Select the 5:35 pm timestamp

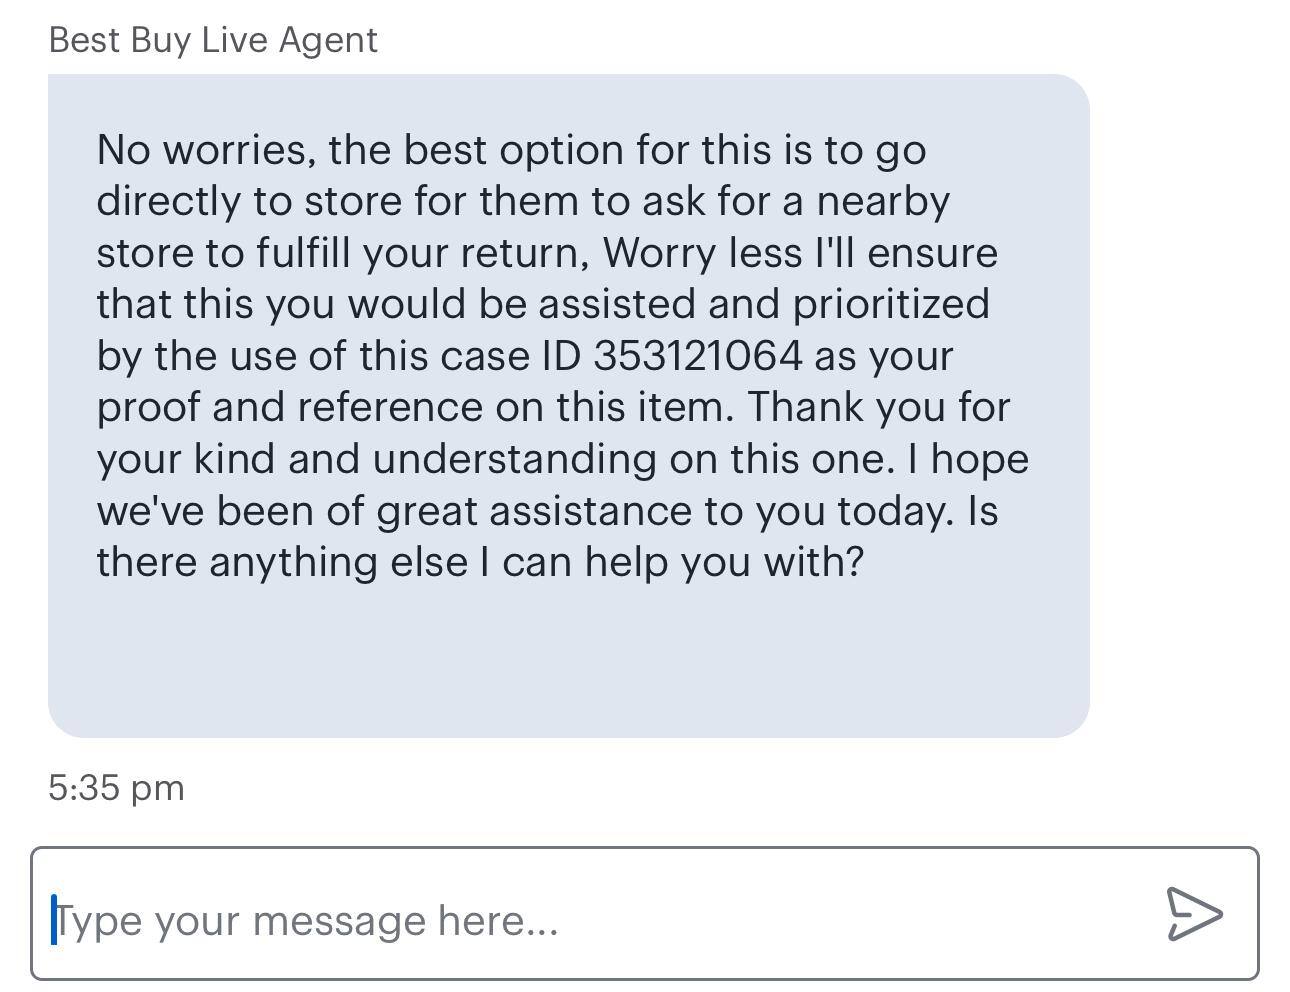[x=117, y=787]
